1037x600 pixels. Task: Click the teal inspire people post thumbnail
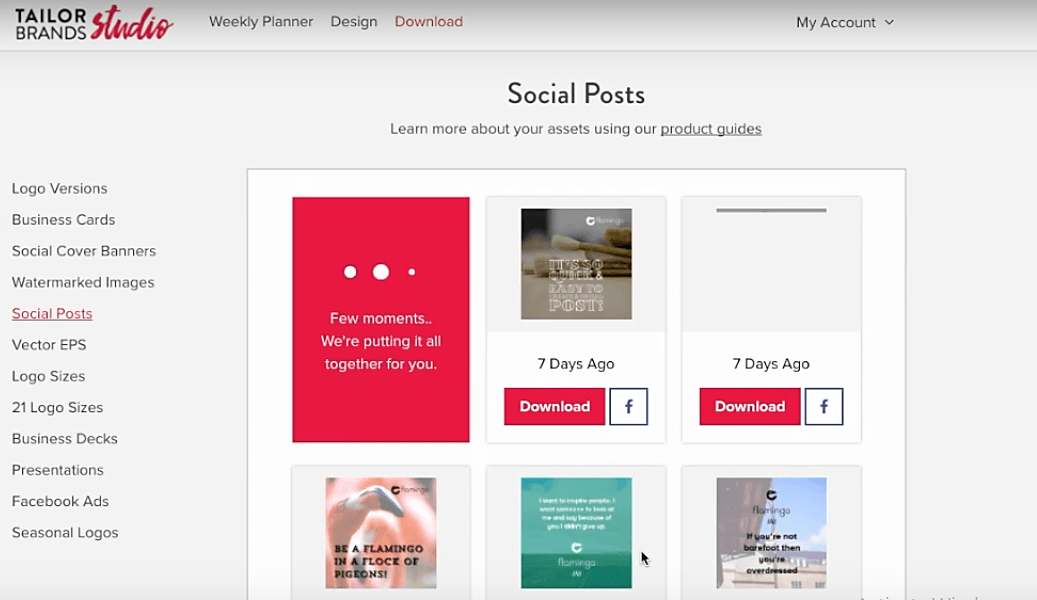point(576,533)
